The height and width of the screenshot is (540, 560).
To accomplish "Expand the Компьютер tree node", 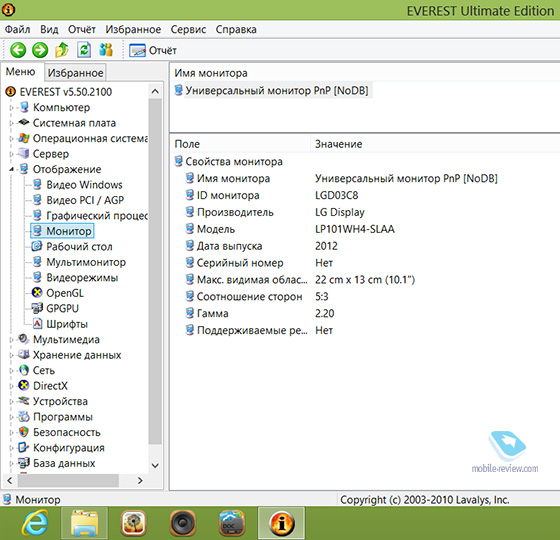I will pos(11,108).
